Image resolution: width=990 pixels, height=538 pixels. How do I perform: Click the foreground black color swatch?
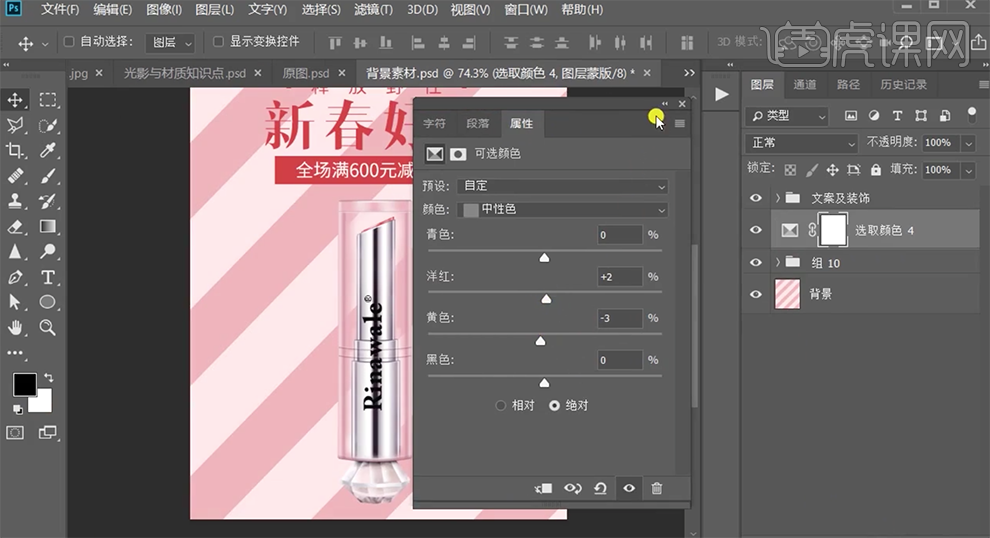coord(25,385)
